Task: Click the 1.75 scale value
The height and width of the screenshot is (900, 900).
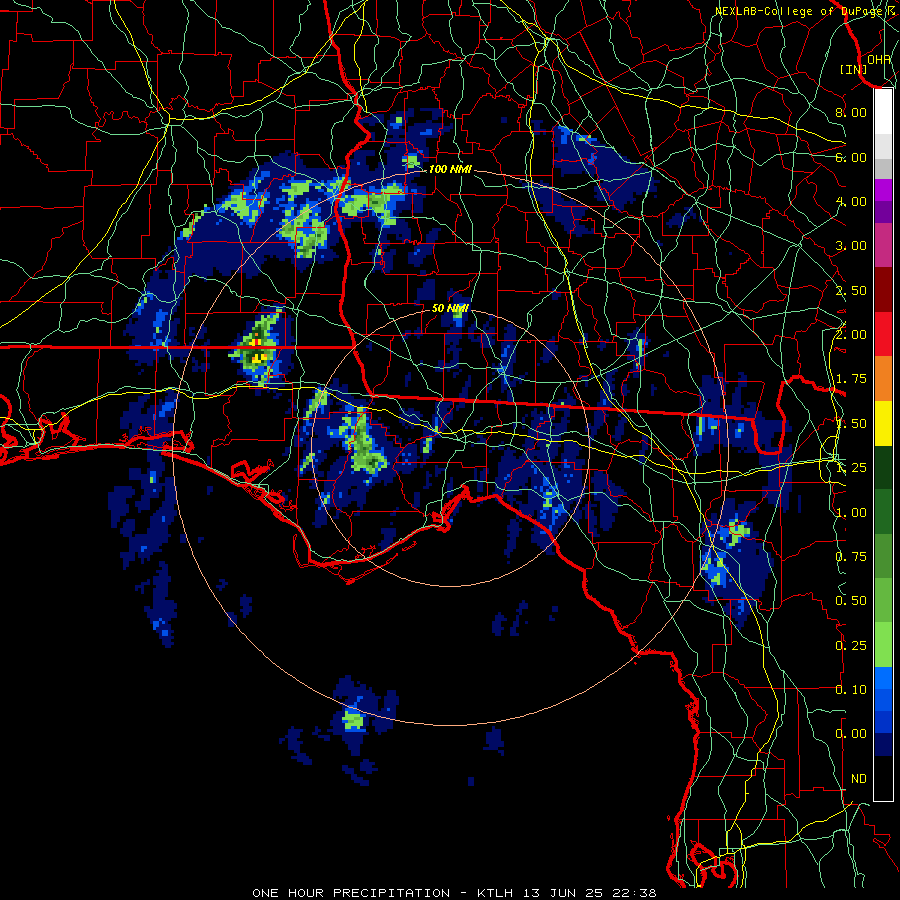Action: pyautogui.click(x=851, y=379)
